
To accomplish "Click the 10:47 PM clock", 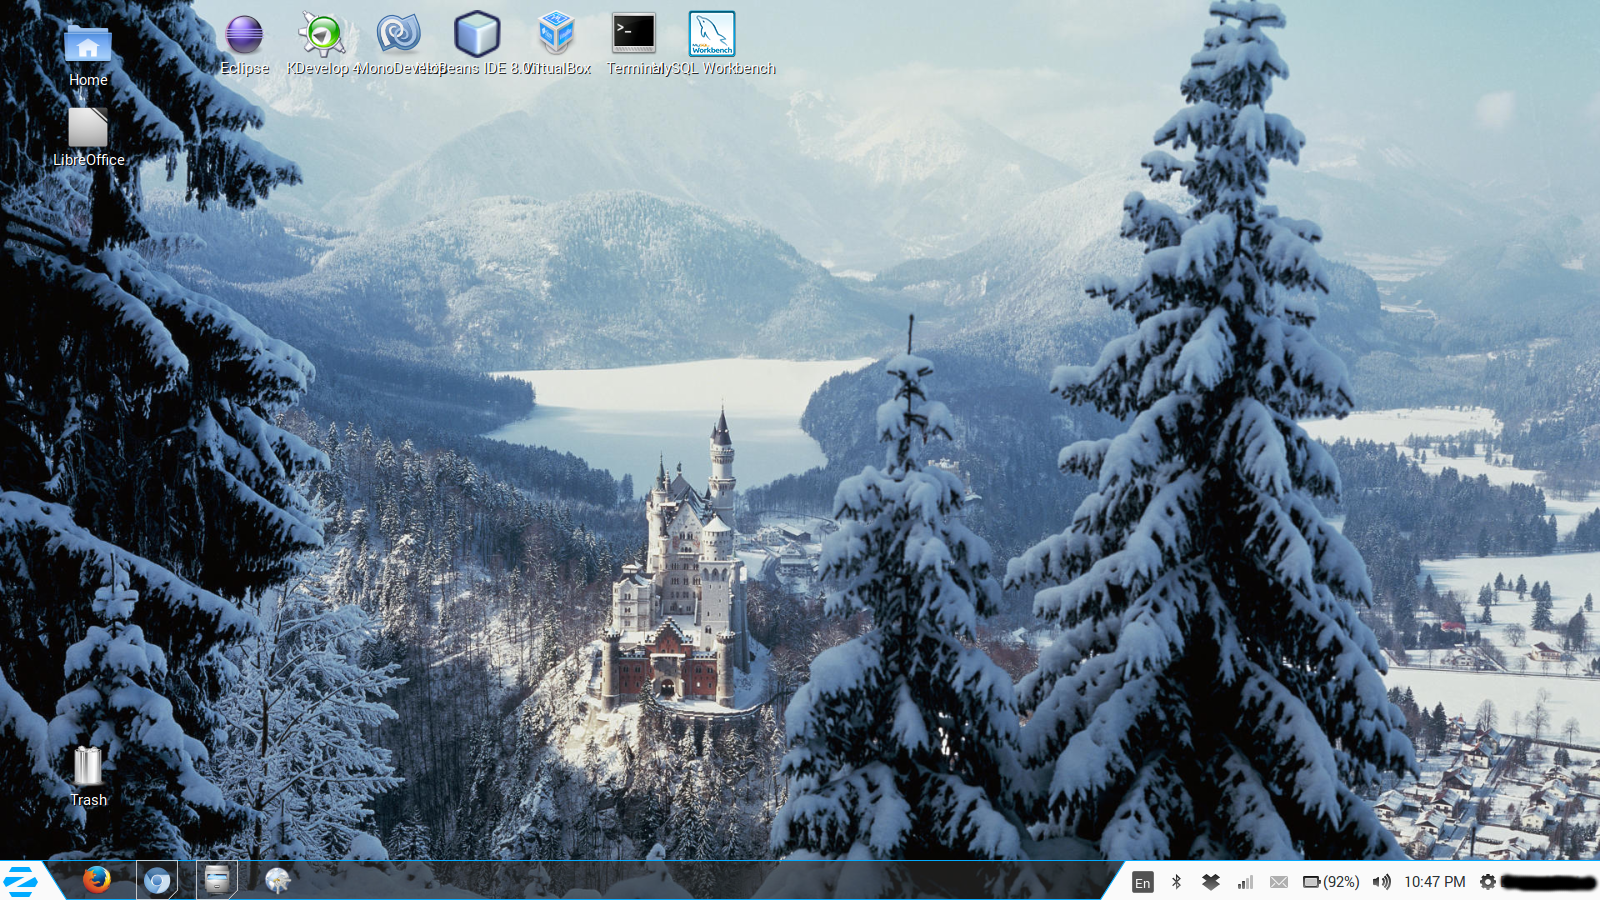I will pos(1434,882).
